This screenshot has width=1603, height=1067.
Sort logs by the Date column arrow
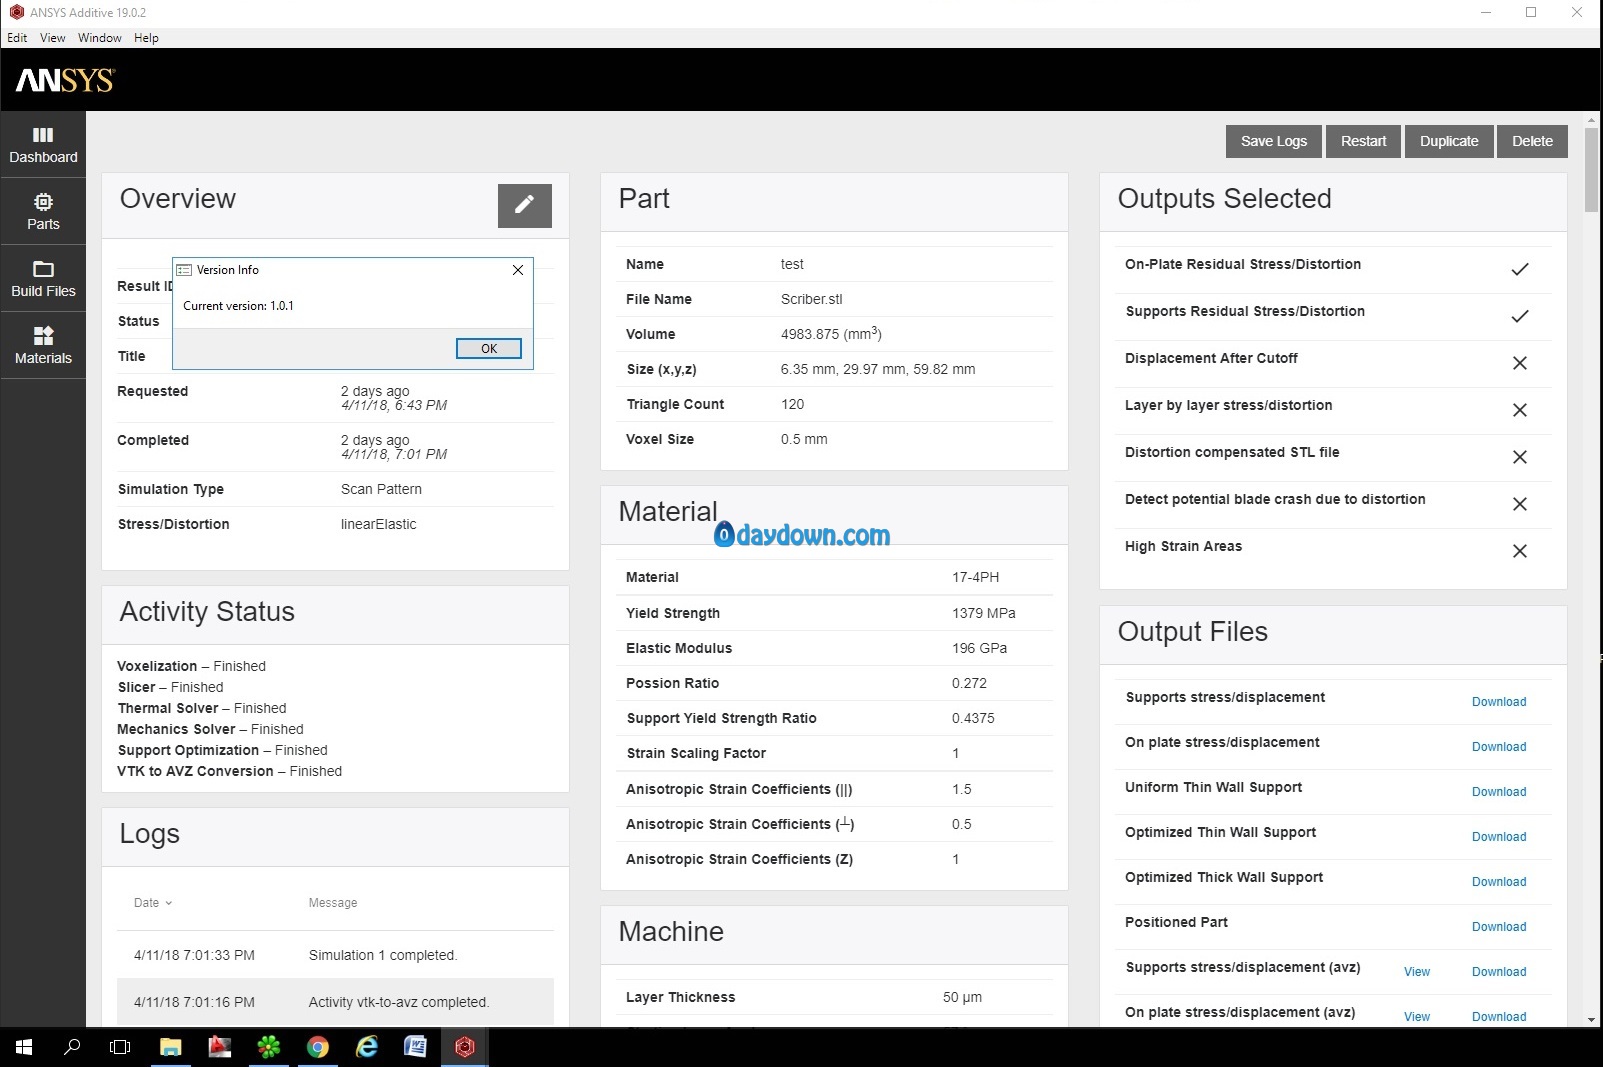[168, 903]
